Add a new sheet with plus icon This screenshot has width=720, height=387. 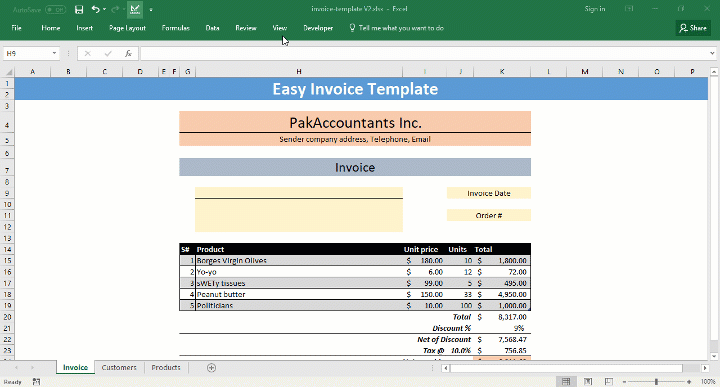point(211,368)
